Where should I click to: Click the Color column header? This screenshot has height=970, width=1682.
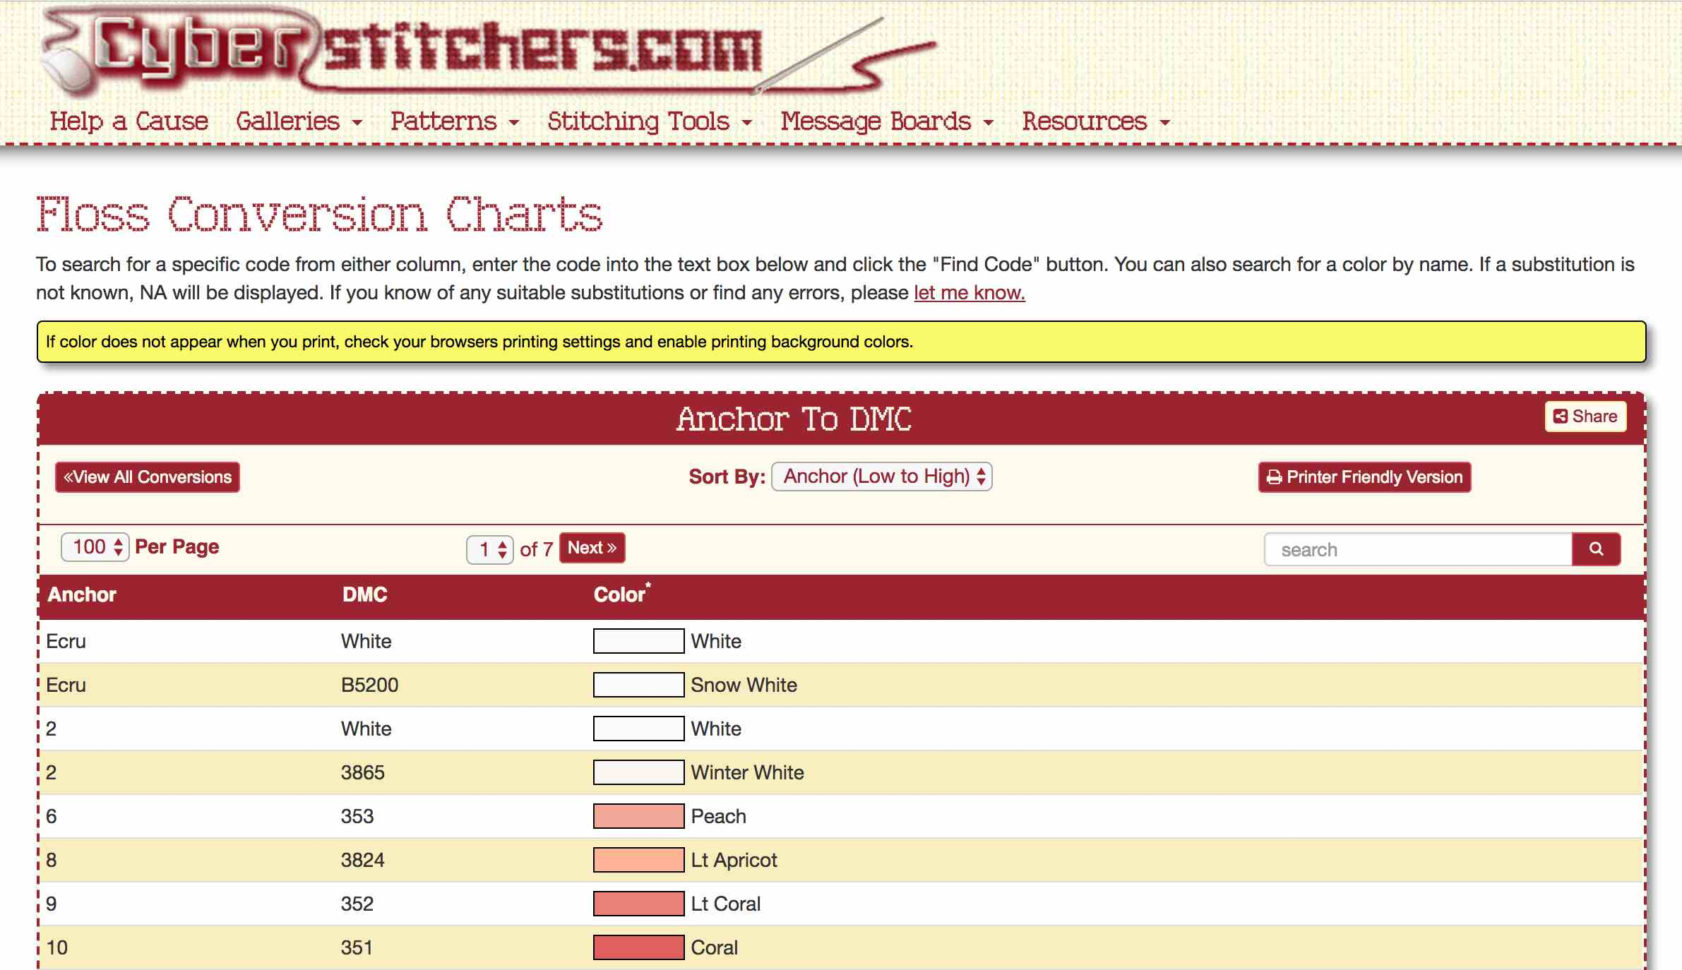click(x=621, y=594)
